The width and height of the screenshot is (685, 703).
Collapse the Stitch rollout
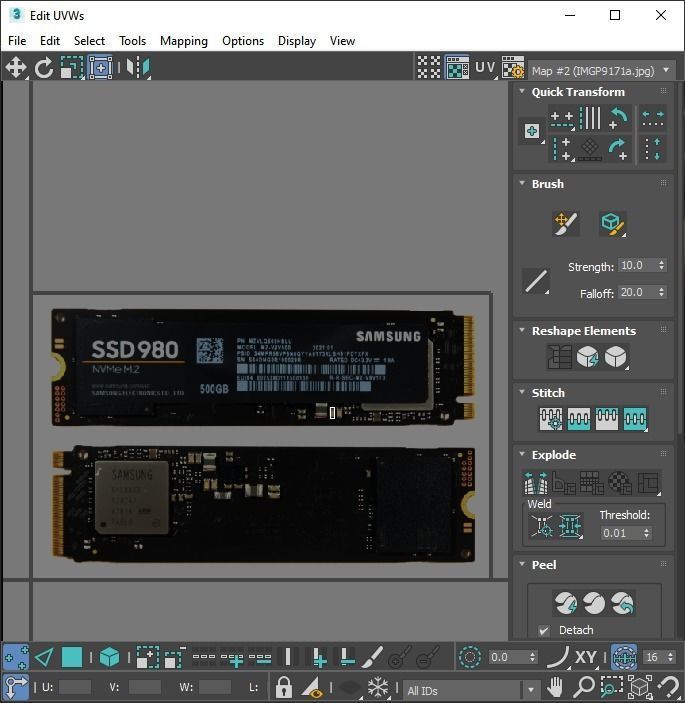point(522,392)
